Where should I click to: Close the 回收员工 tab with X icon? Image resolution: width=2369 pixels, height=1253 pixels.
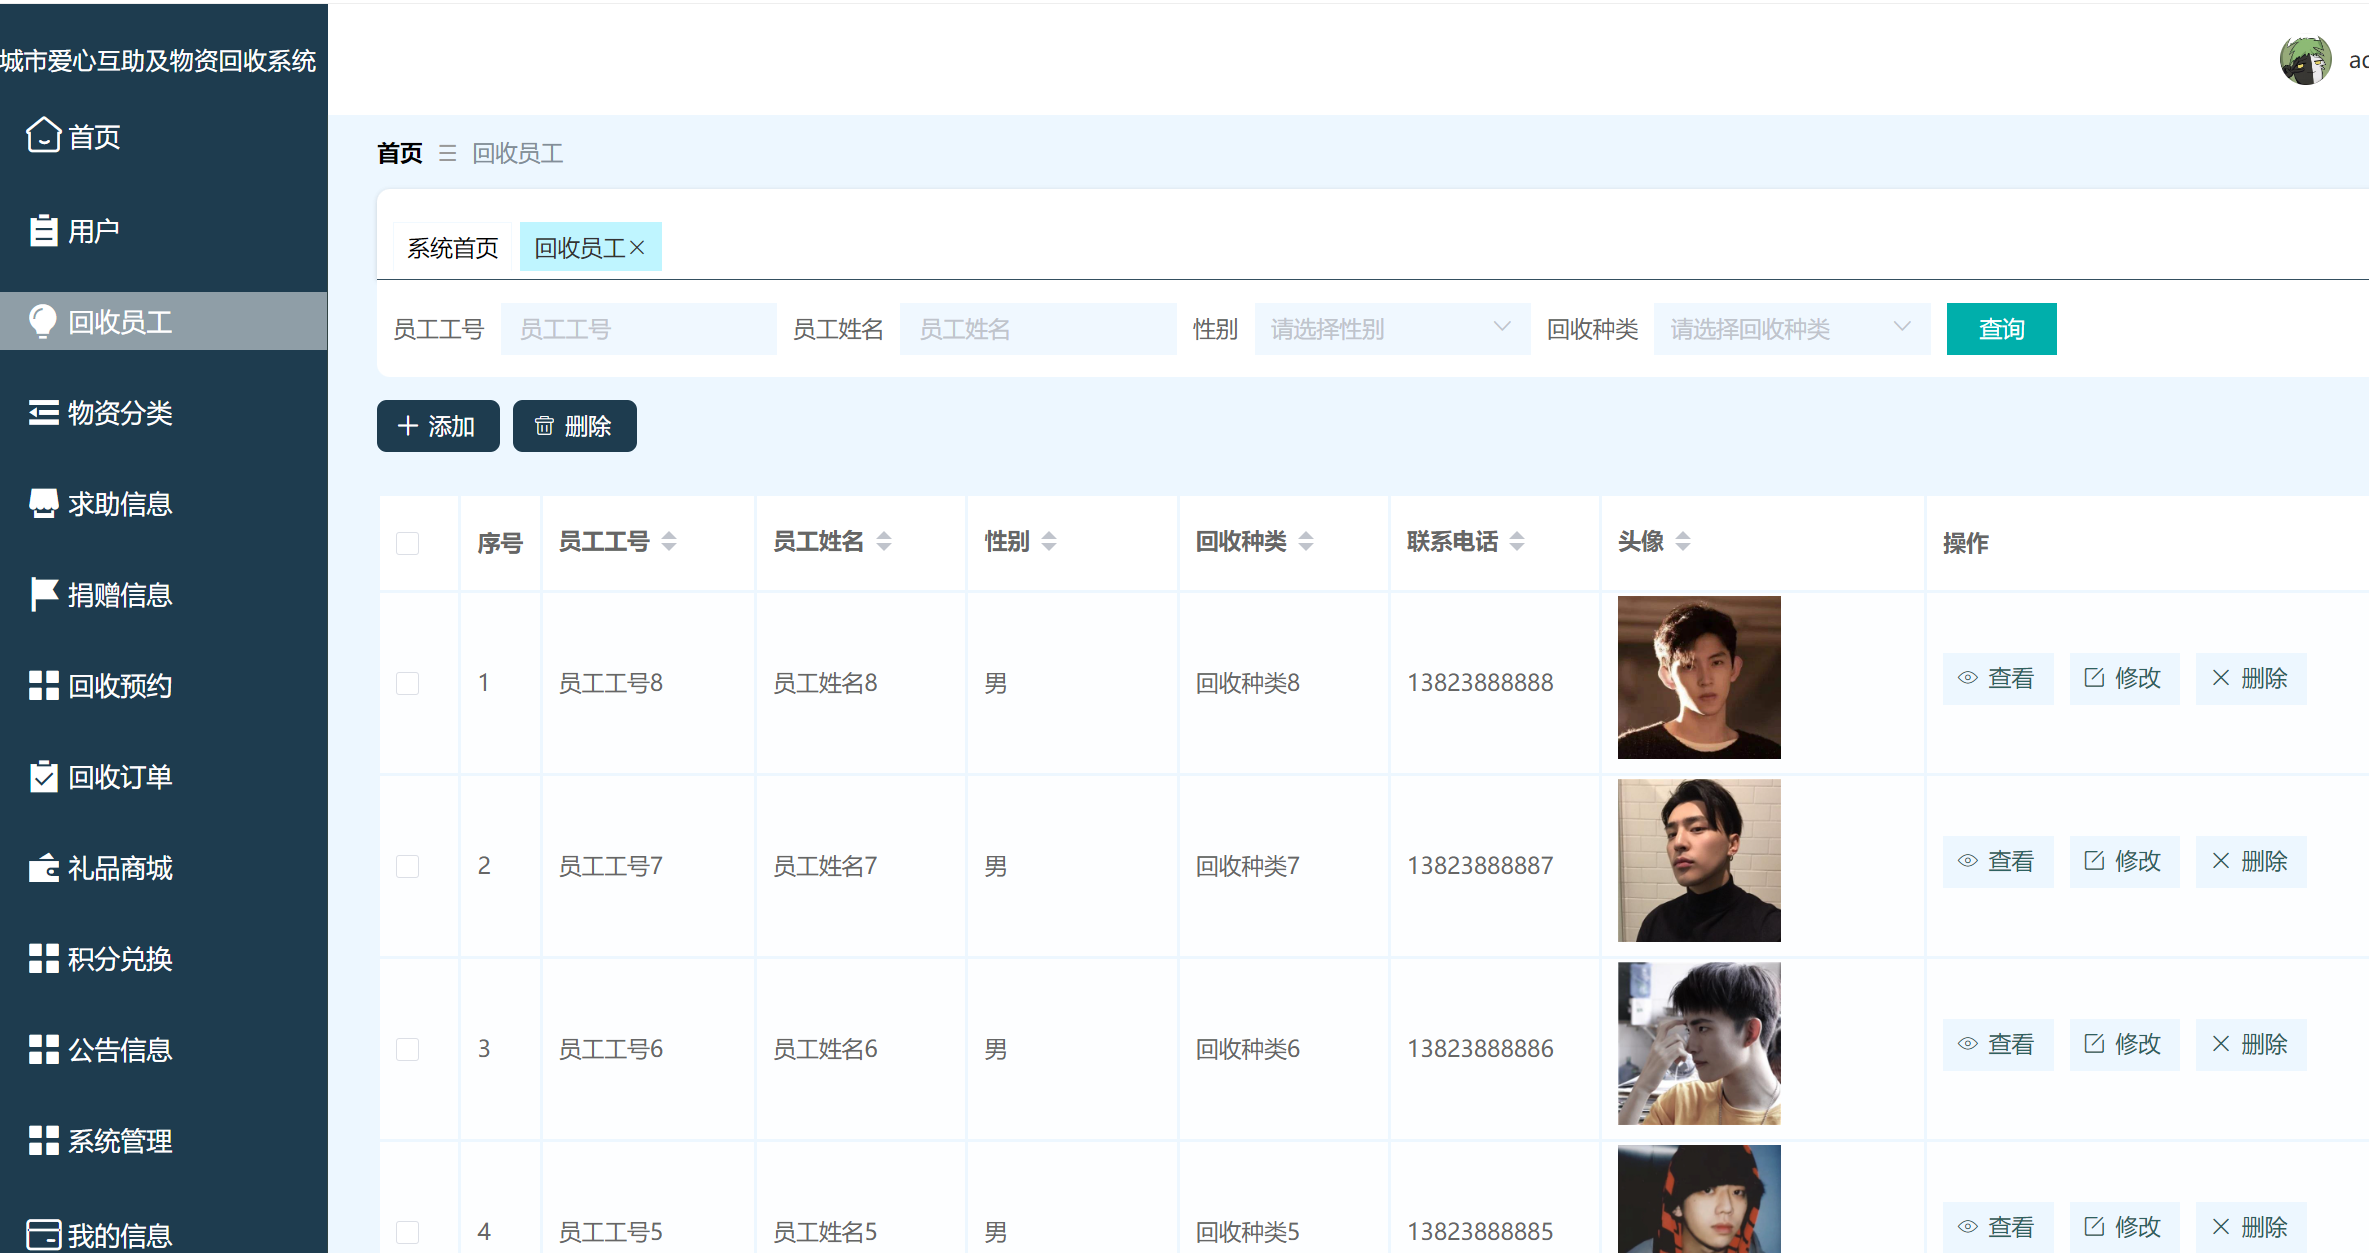click(x=637, y=248)
